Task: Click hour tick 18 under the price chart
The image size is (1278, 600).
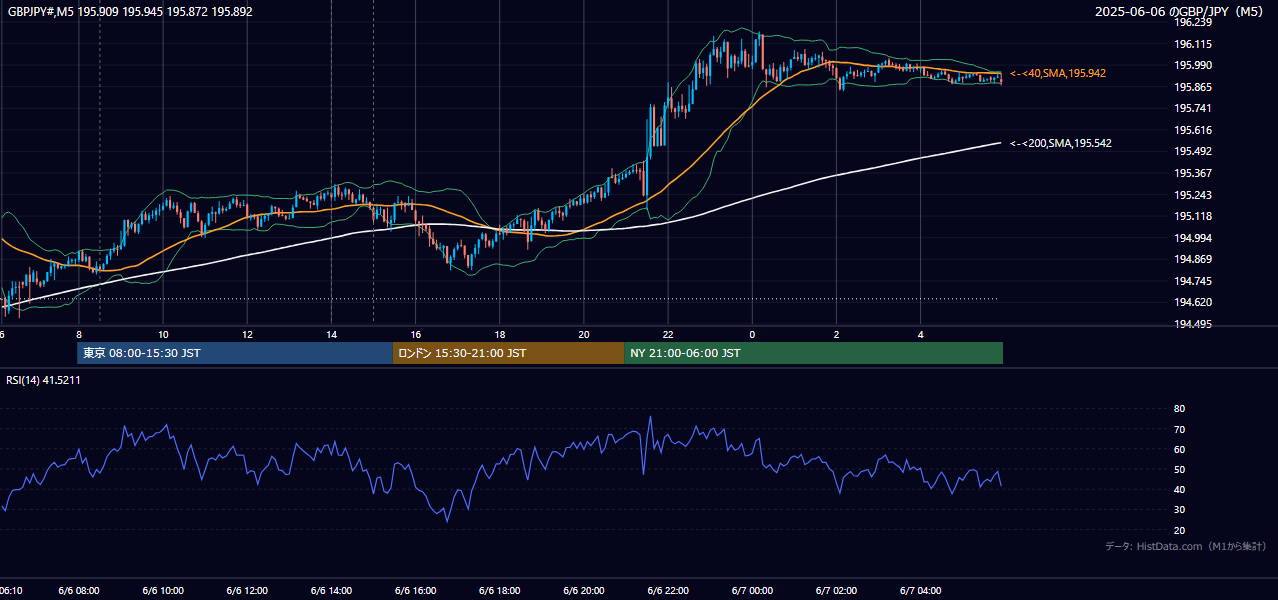Action: point(499,334)
